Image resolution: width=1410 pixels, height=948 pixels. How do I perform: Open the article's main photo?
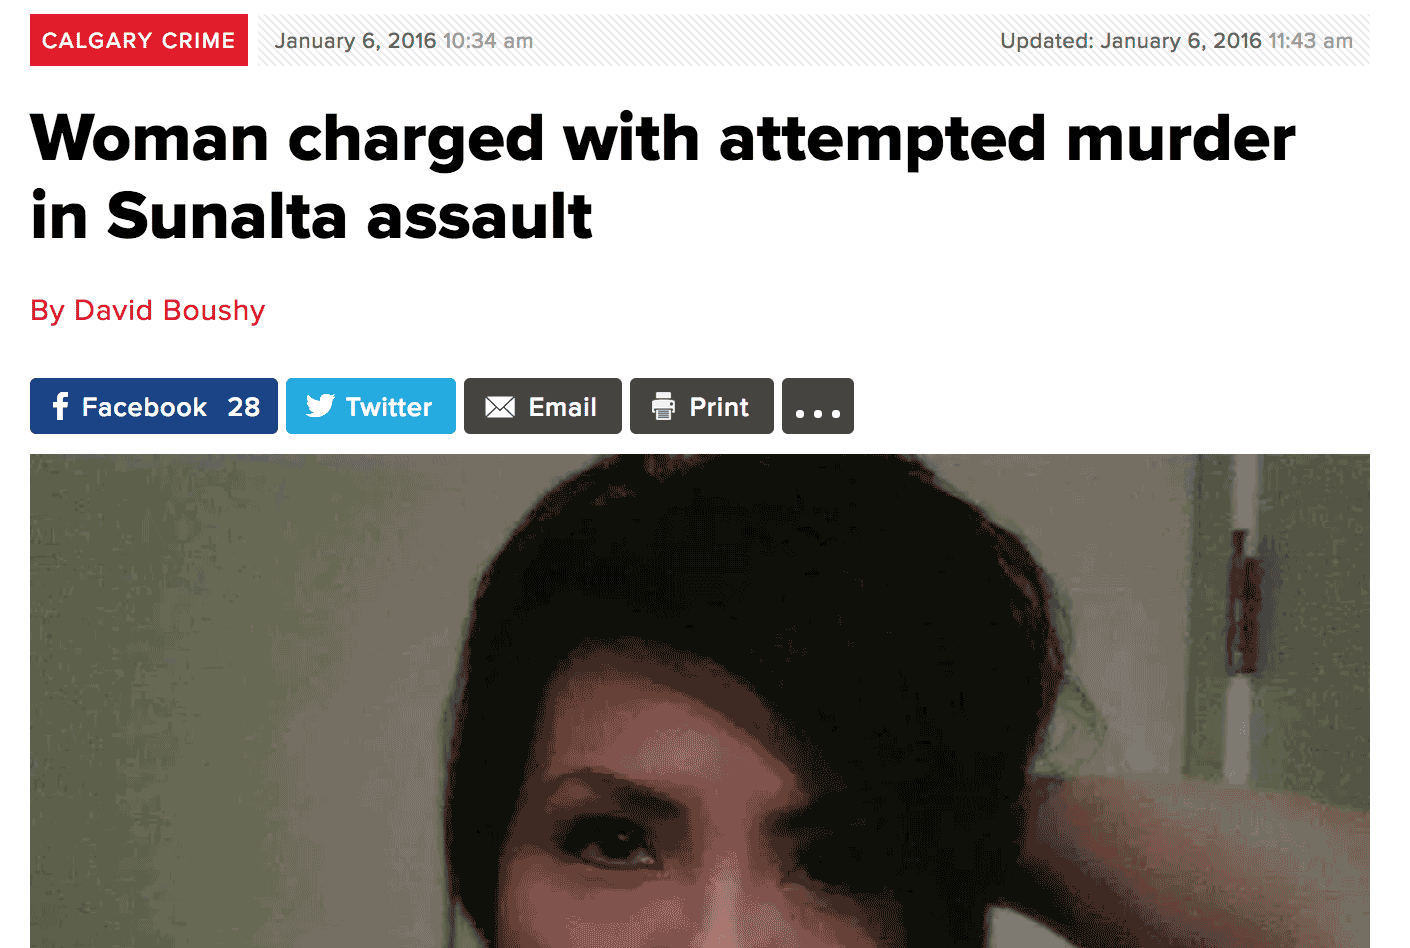point(700,701)
